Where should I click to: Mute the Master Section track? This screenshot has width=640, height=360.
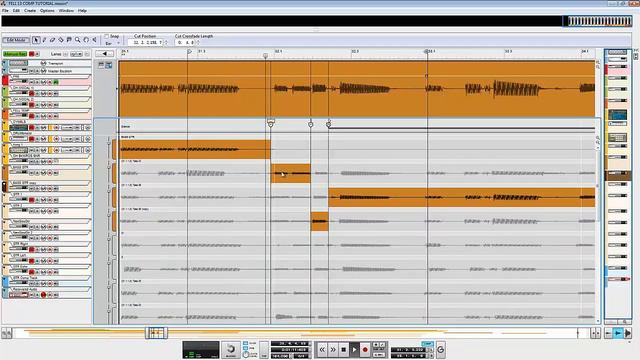(x=31, y=71)
